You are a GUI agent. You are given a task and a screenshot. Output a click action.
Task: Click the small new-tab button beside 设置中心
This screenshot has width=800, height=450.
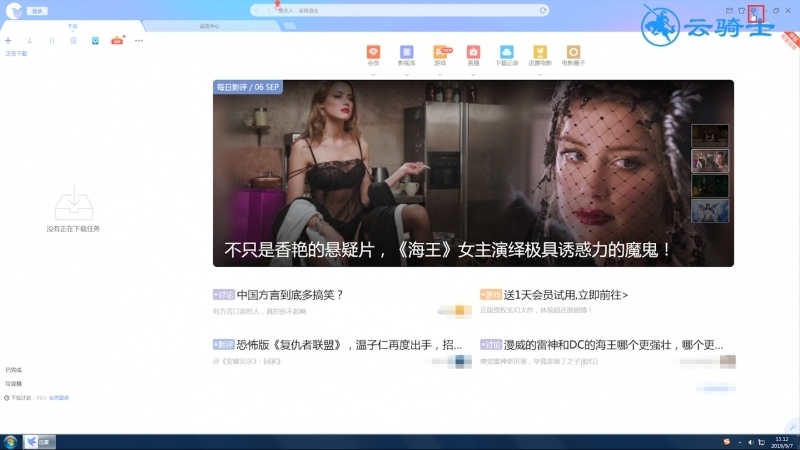290,26
